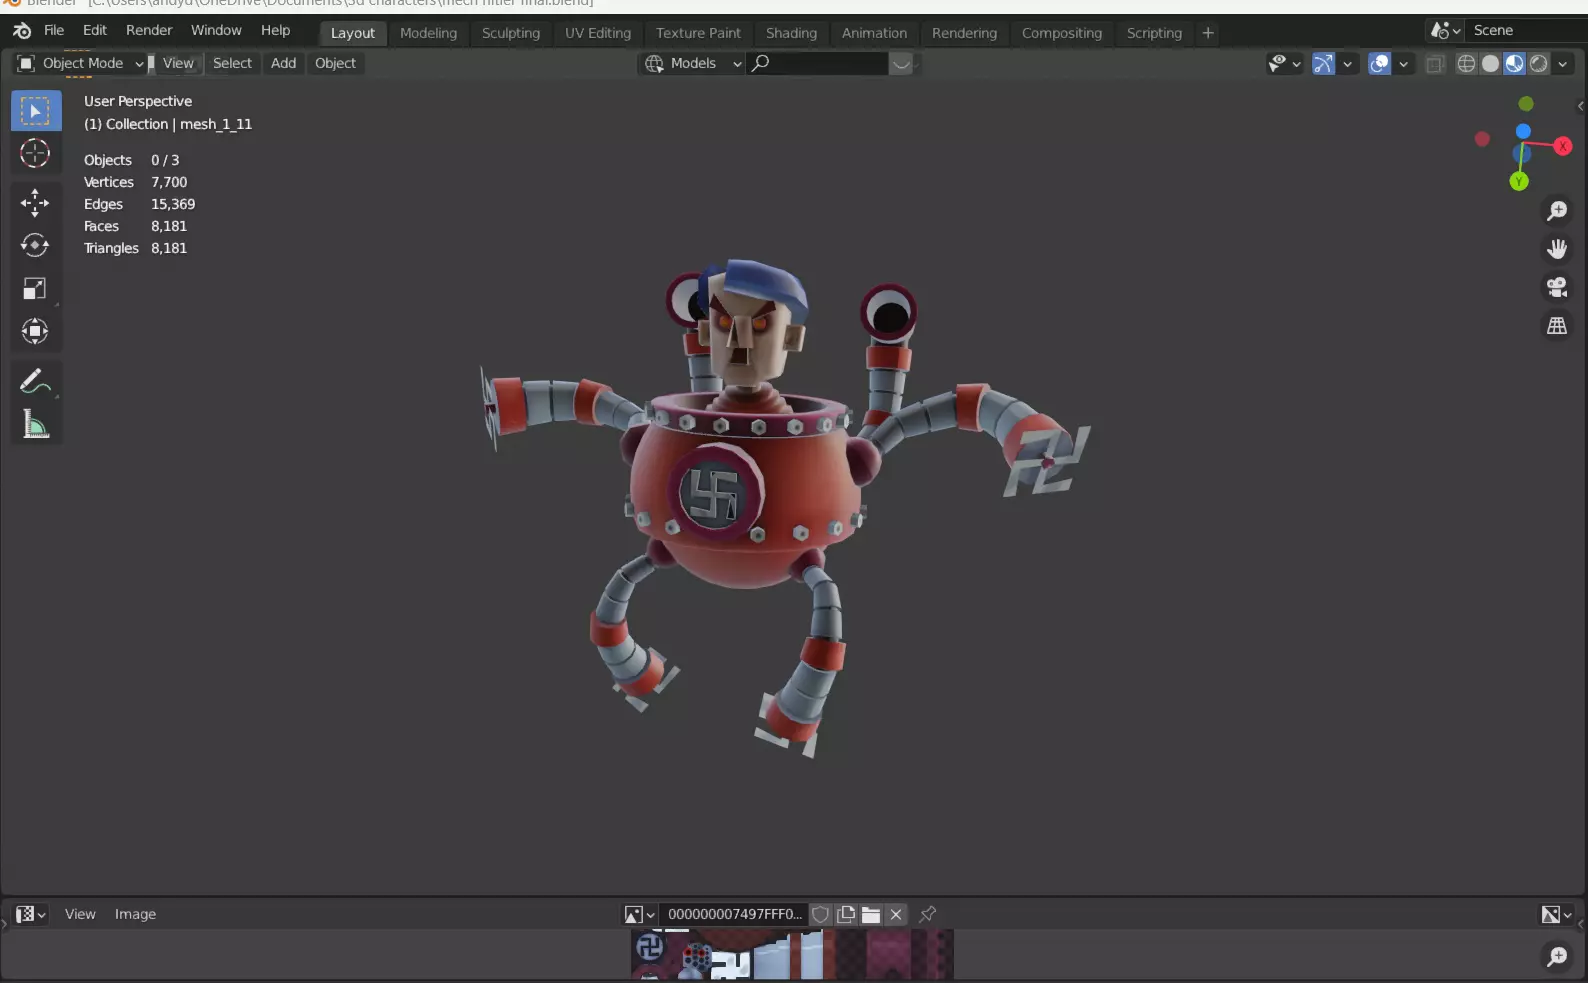
Task: Click the image name field 000000007497FFF0
Action: pyautogui.click(x=734, y=914)
